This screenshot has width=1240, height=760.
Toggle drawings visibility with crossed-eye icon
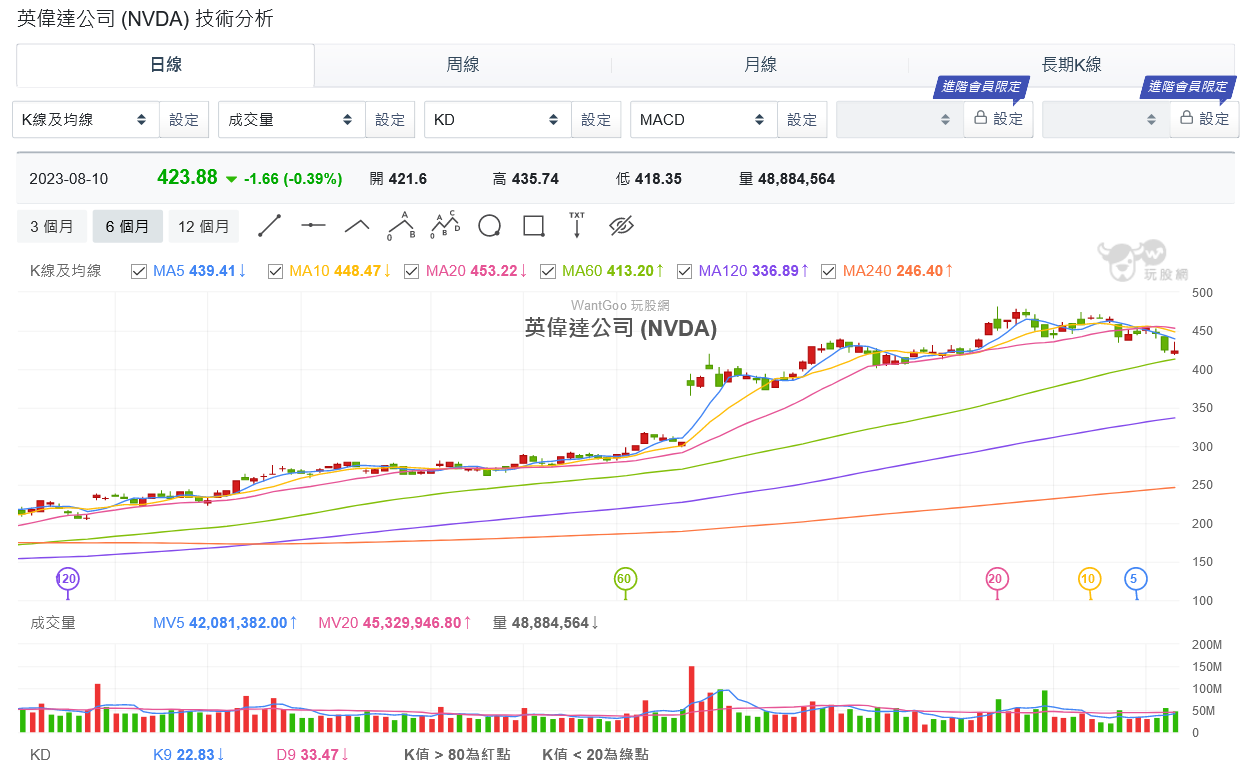pos(621,226)
